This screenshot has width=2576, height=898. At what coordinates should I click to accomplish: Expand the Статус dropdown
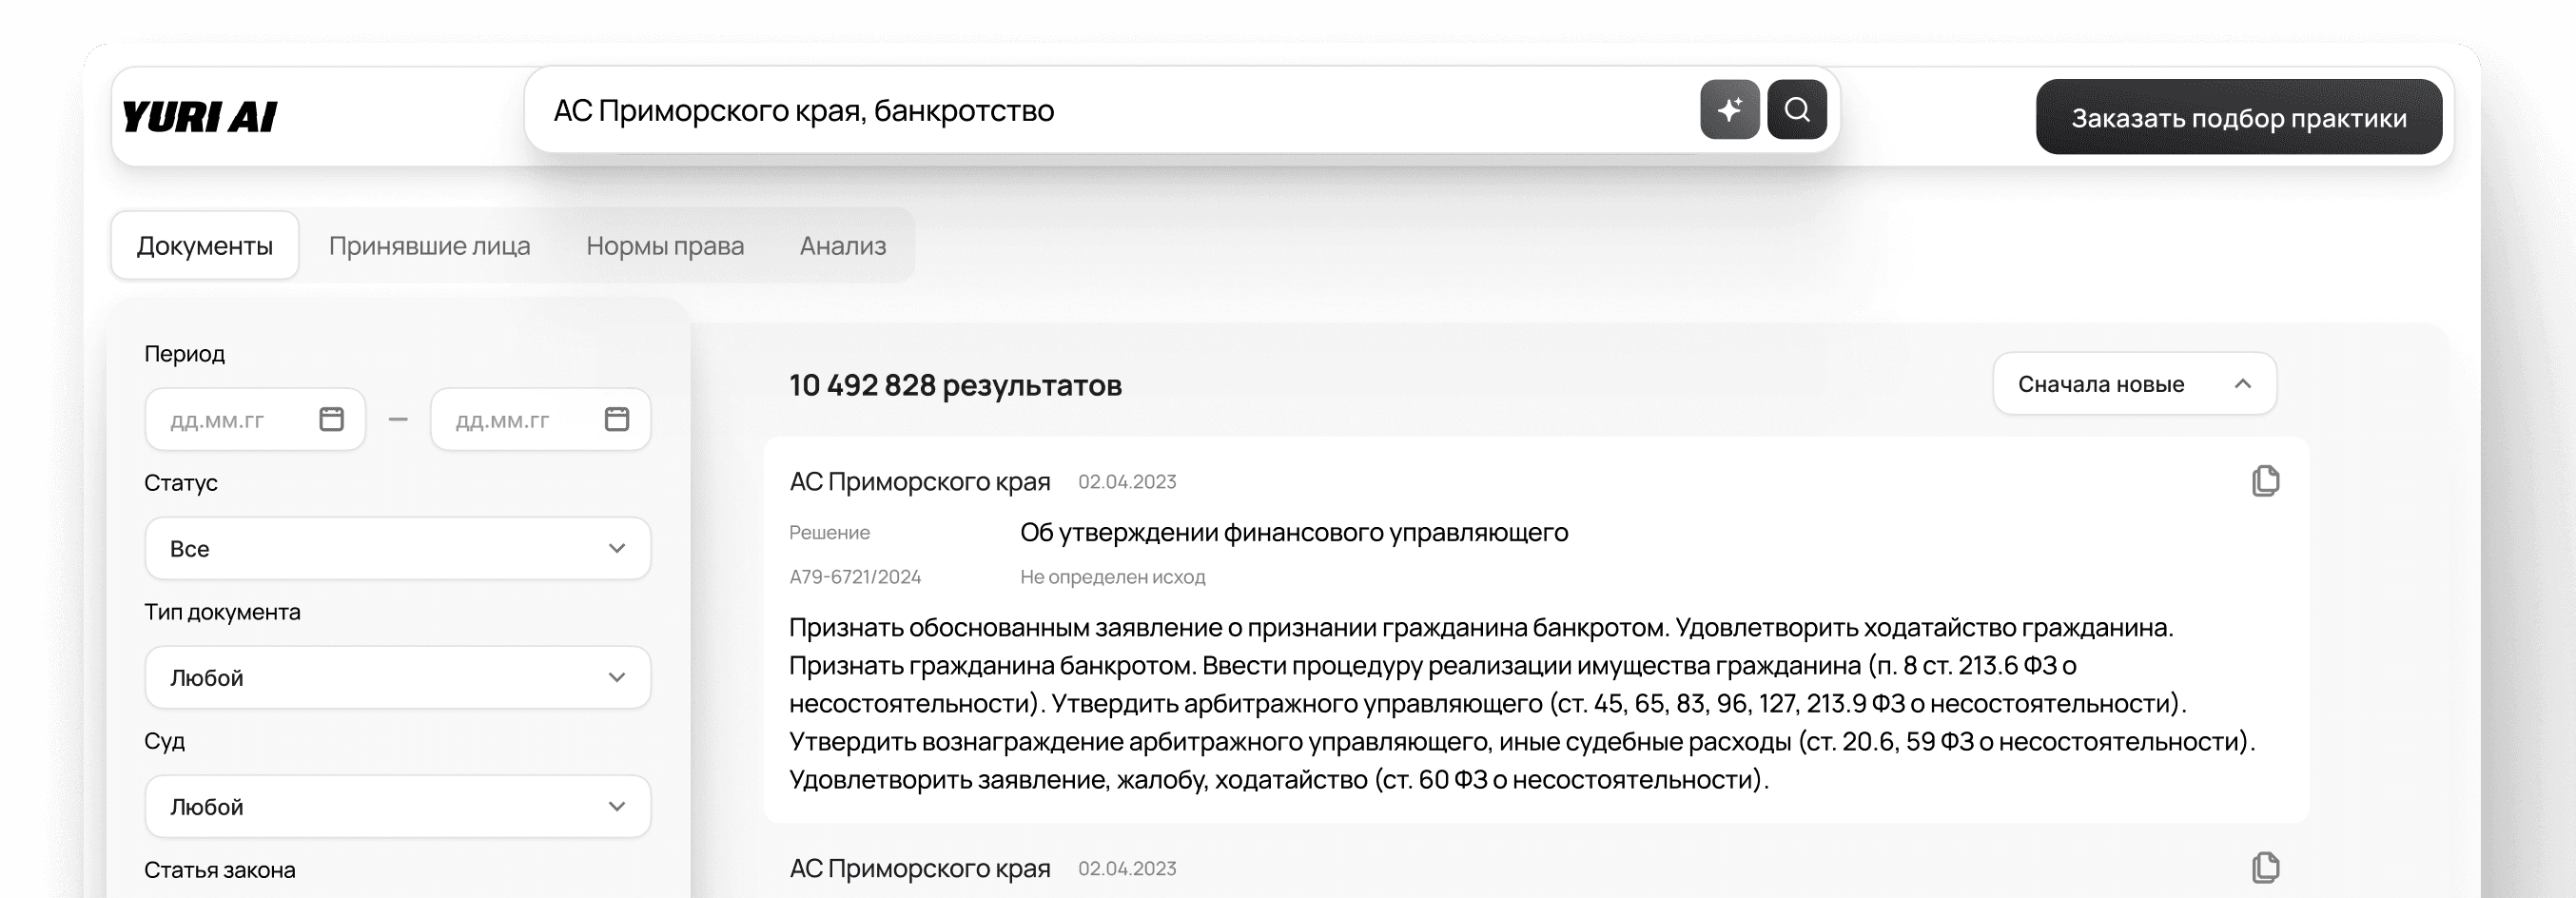pos(397,548)
